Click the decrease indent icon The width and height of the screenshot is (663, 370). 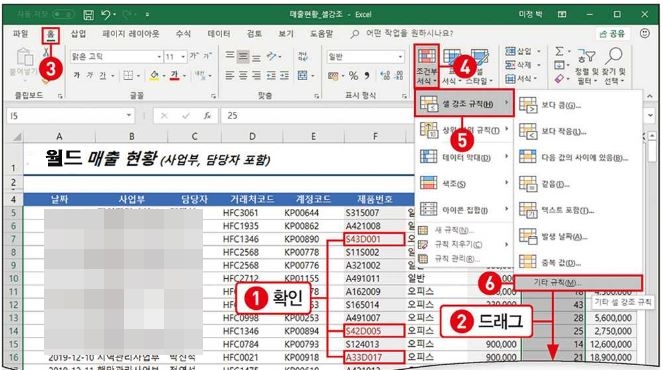pyautogui.click(x=271, y=75)
